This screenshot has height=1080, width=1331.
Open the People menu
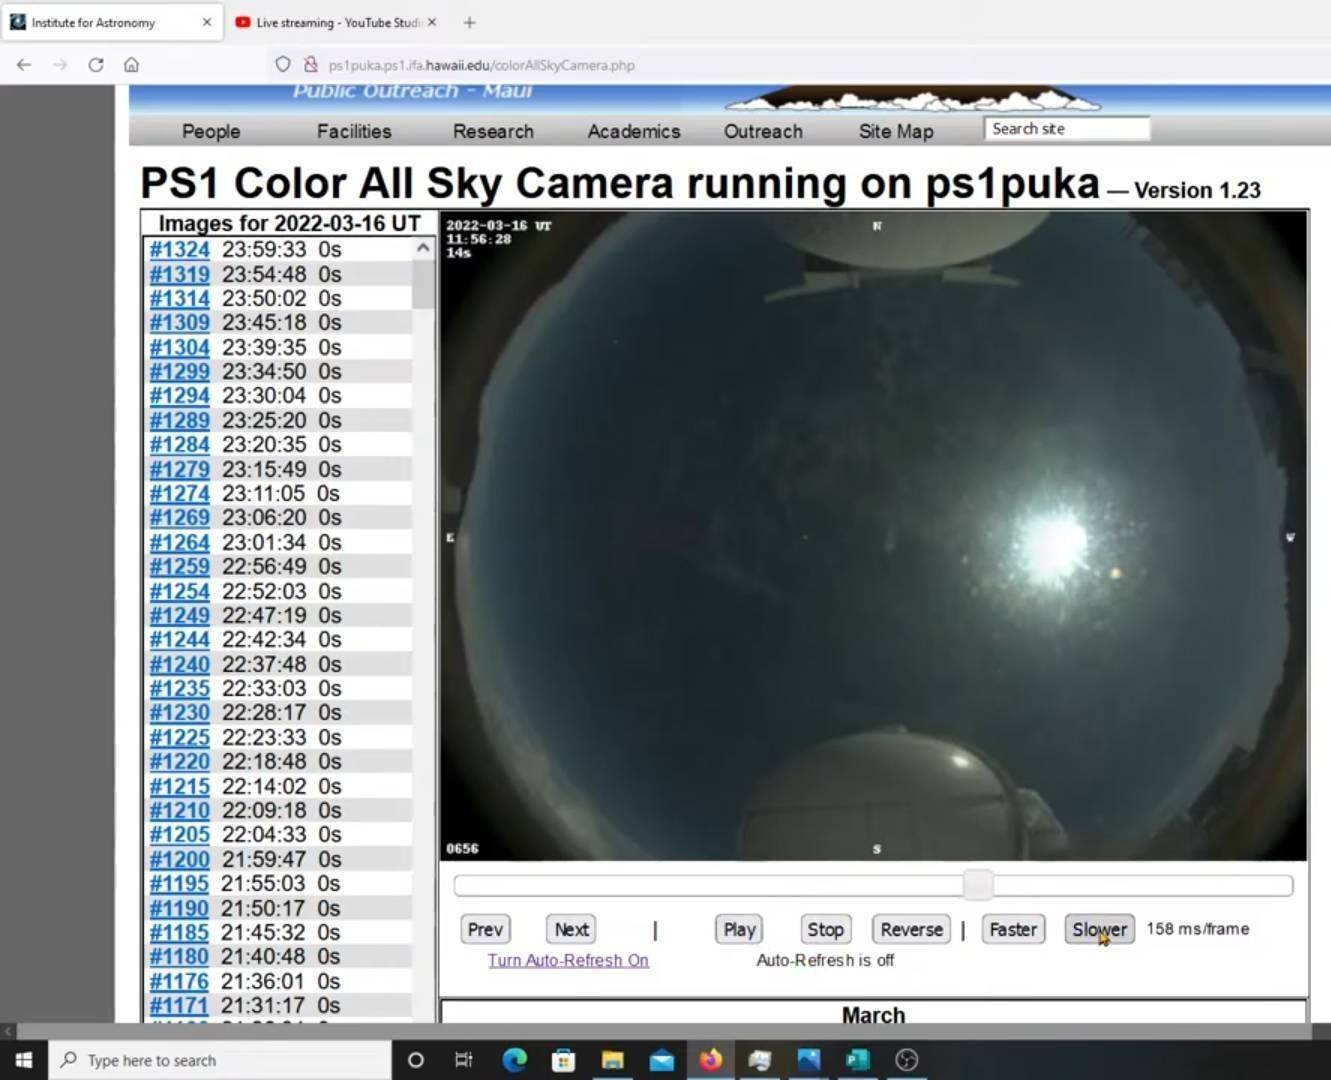(211, 131)
